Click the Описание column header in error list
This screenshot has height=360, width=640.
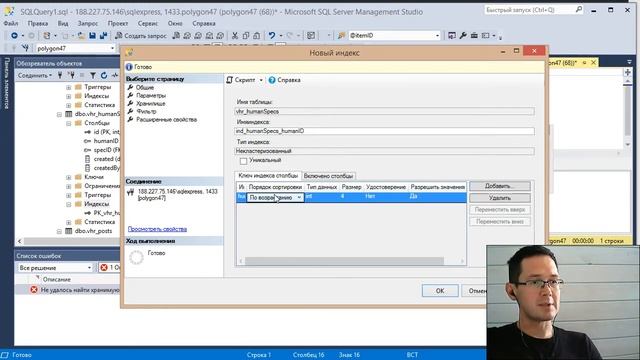click(x=57, y=280)
